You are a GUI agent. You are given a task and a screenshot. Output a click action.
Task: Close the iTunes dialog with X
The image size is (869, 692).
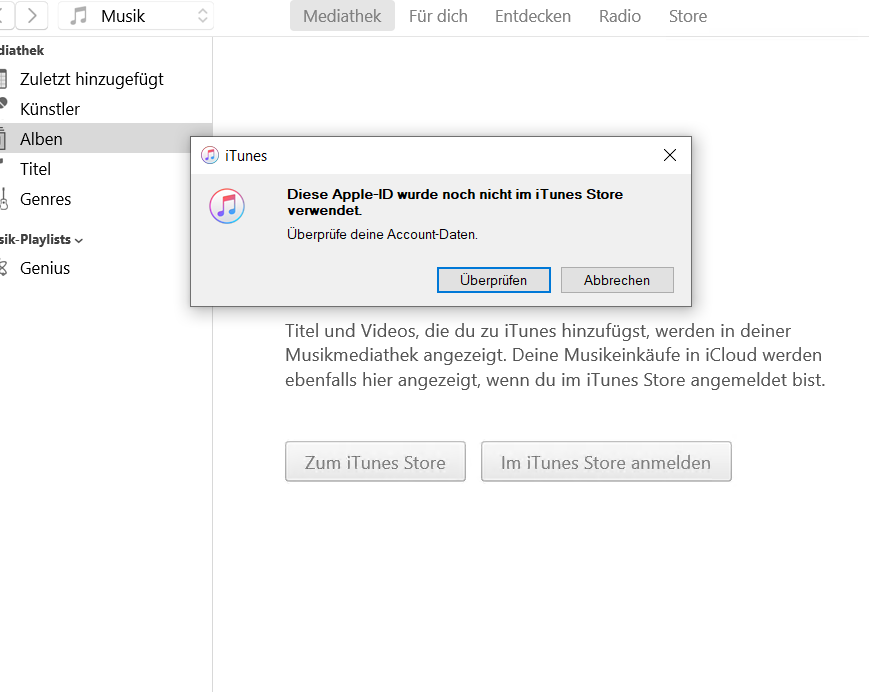point(669,155)
